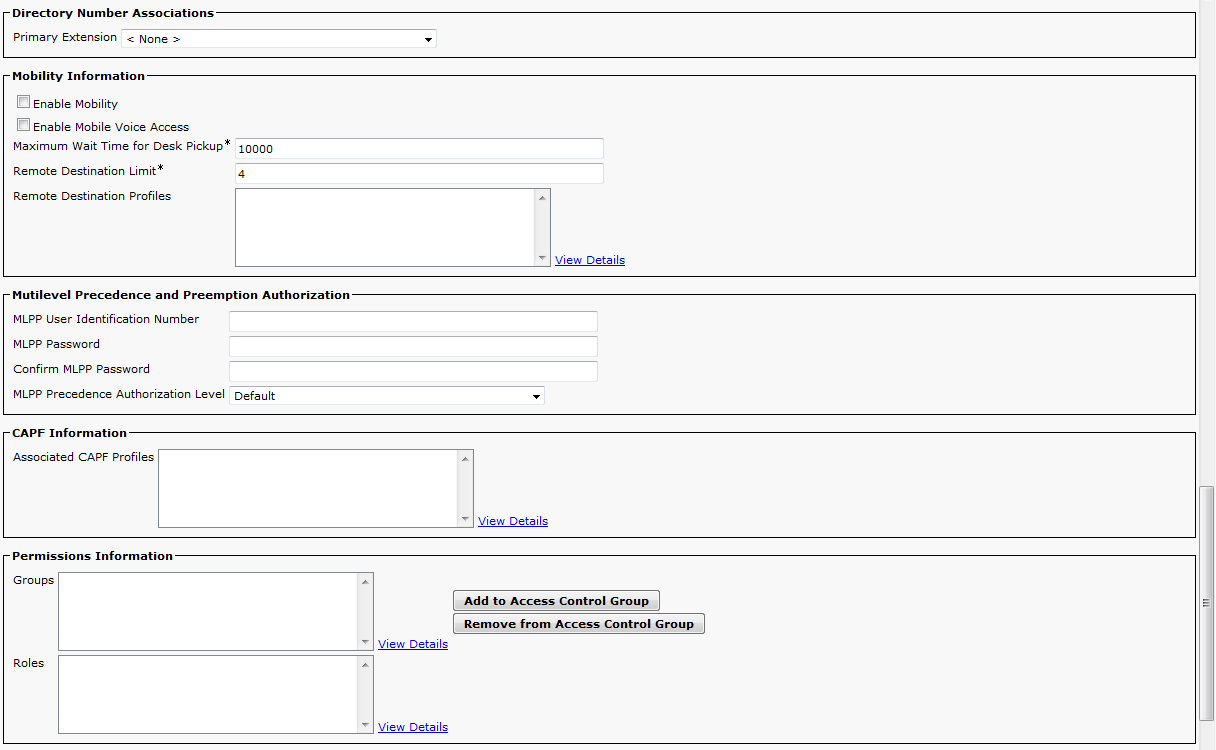Image resolution: width=1216 pixels, height=750 pixels.
Task: Click the MLPP User Identification Number field
Action: [413, 321]
